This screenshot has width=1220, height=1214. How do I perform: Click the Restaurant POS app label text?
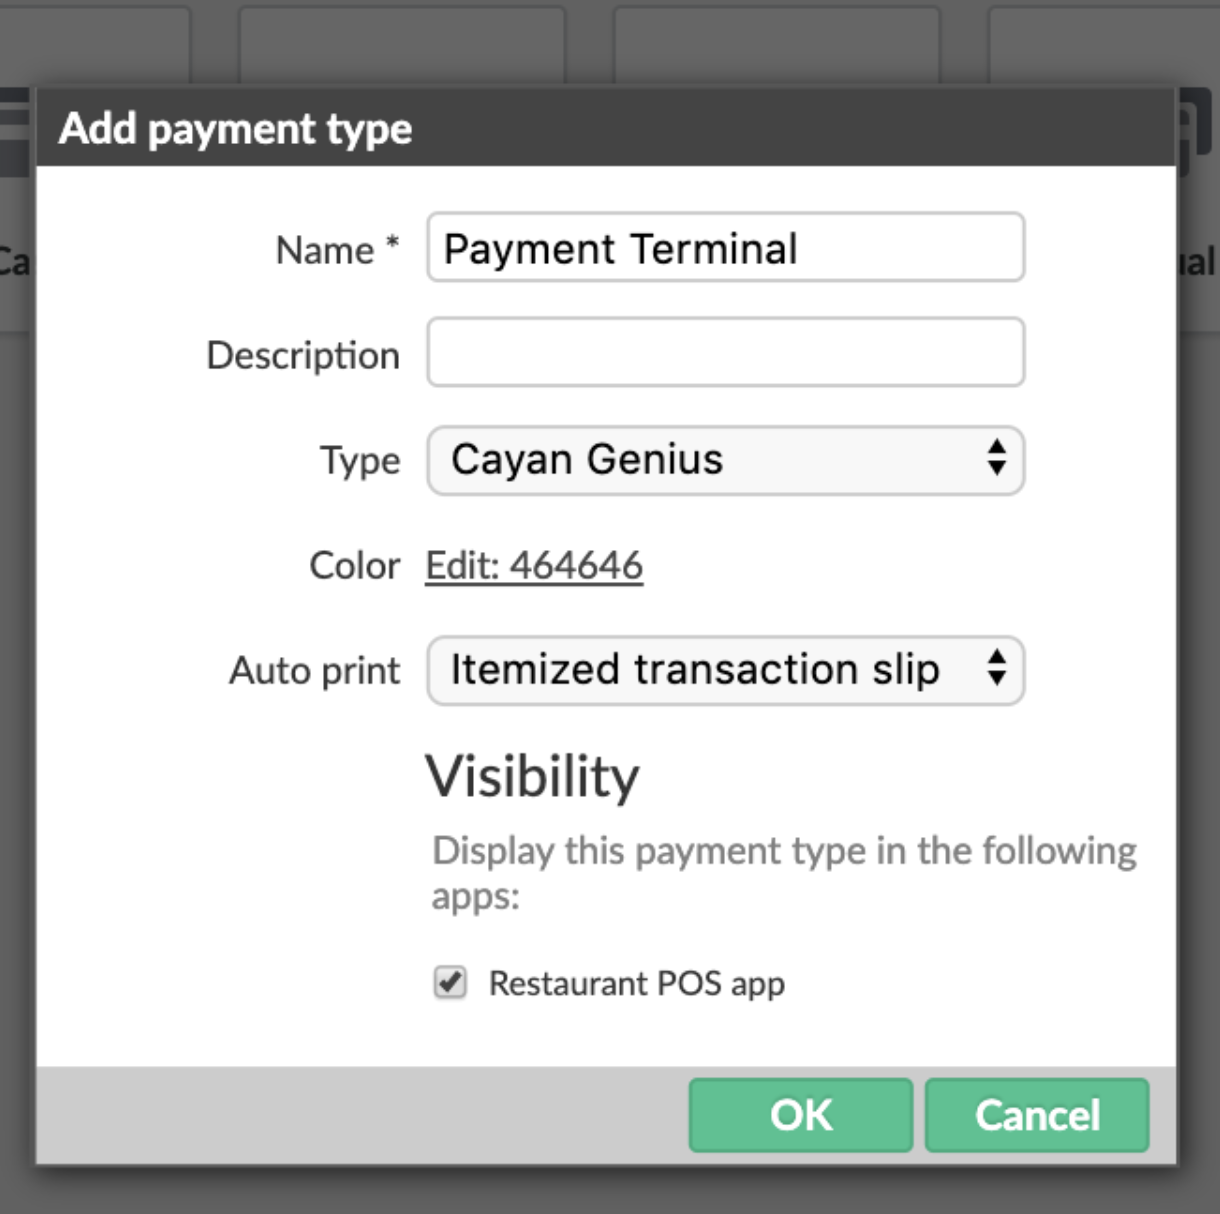click(636, 984)
